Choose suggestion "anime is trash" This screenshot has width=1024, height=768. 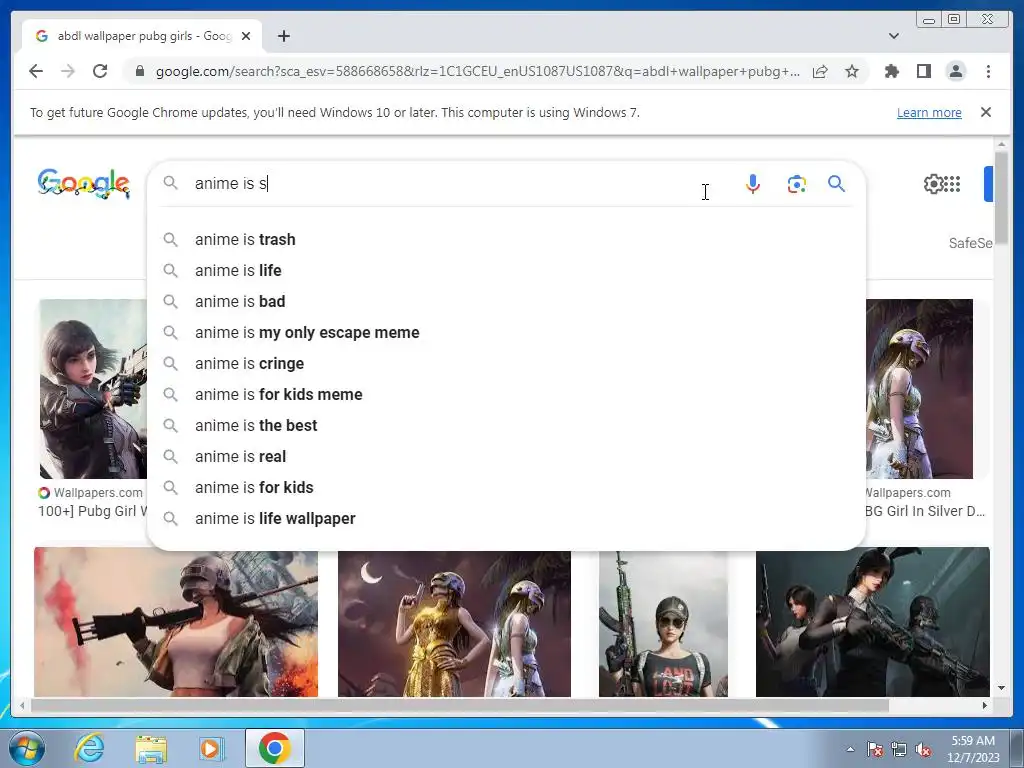(x=506, y=240)
